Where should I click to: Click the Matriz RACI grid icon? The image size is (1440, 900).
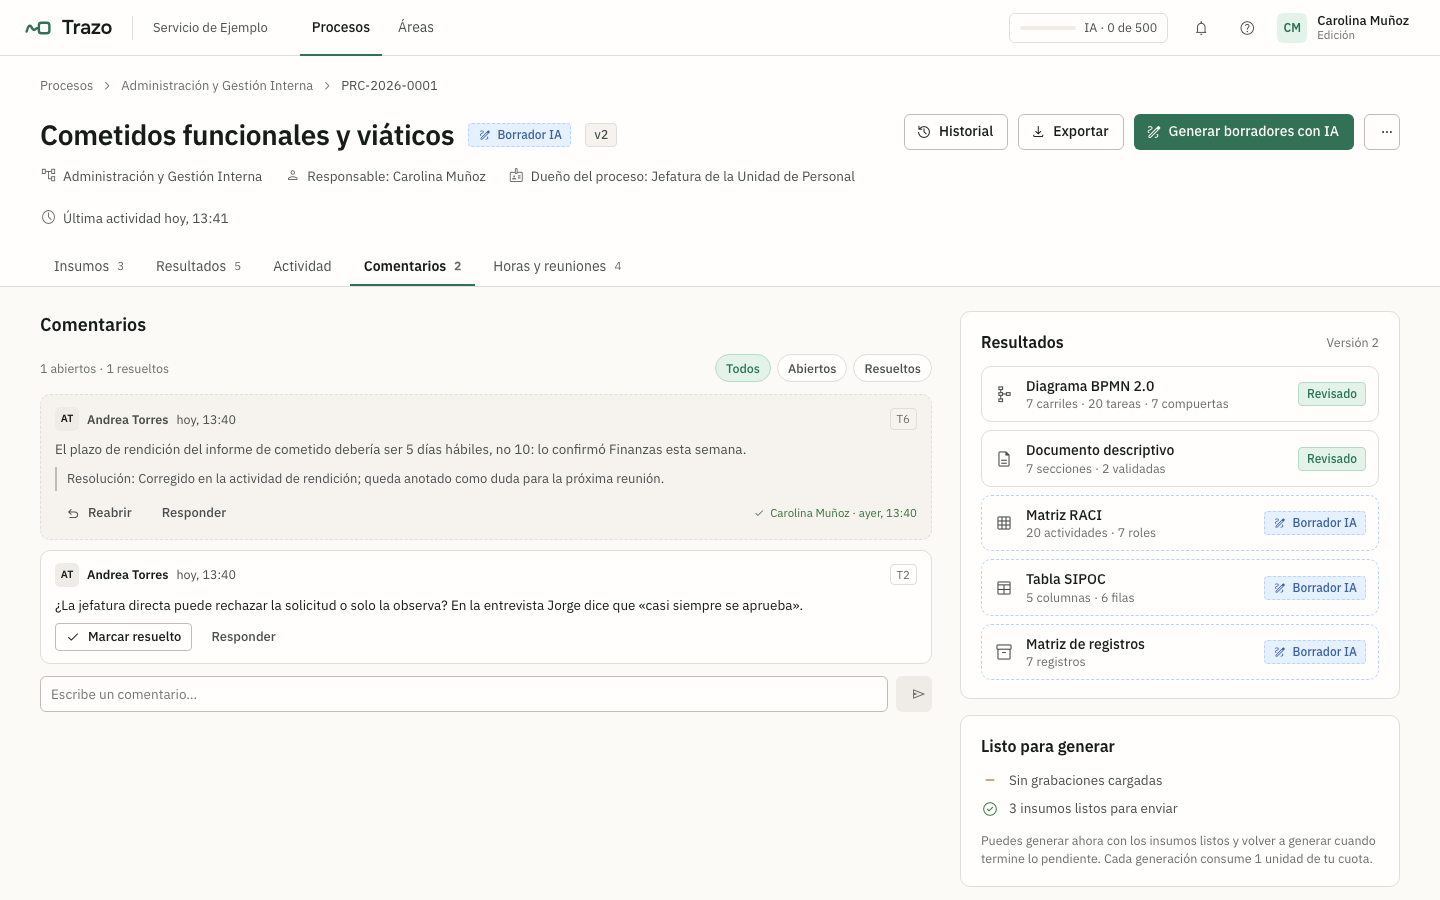1004,523
